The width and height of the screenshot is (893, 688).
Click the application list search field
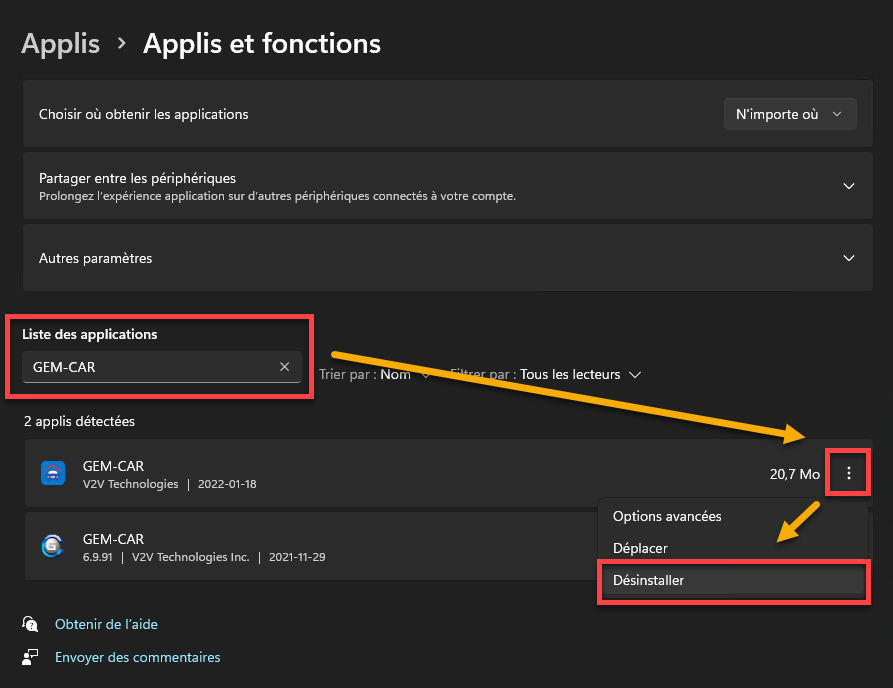point(162,367)
